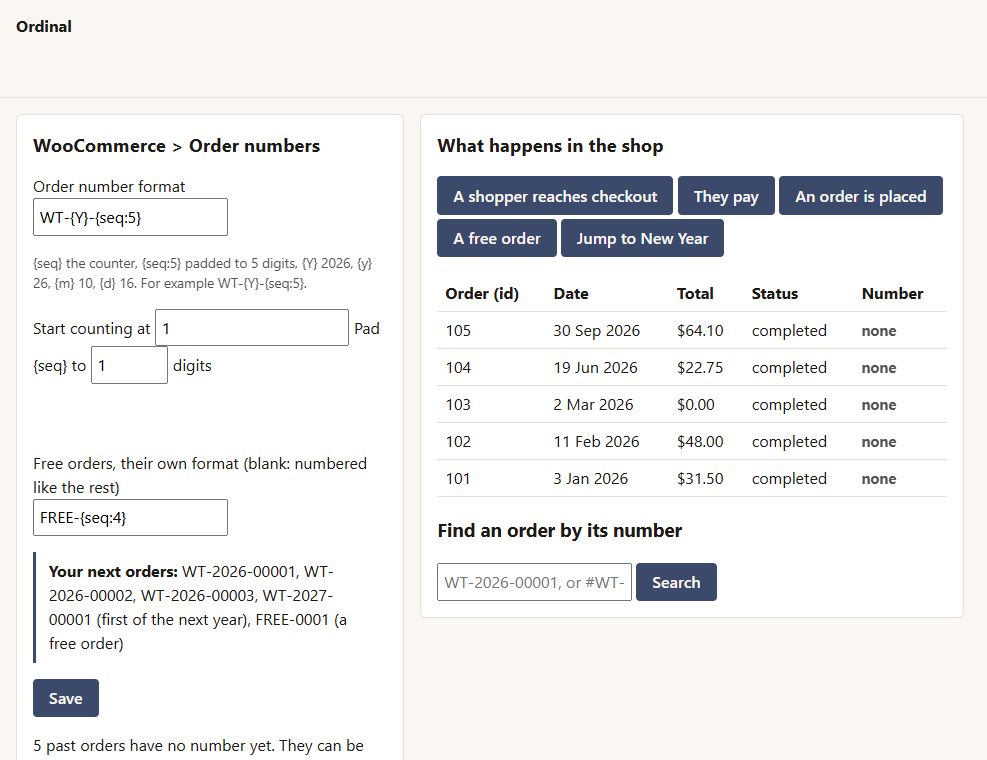Click the Date column header
Image resolution: width=987 pixels, height=760 pixels.
[572, 293]
